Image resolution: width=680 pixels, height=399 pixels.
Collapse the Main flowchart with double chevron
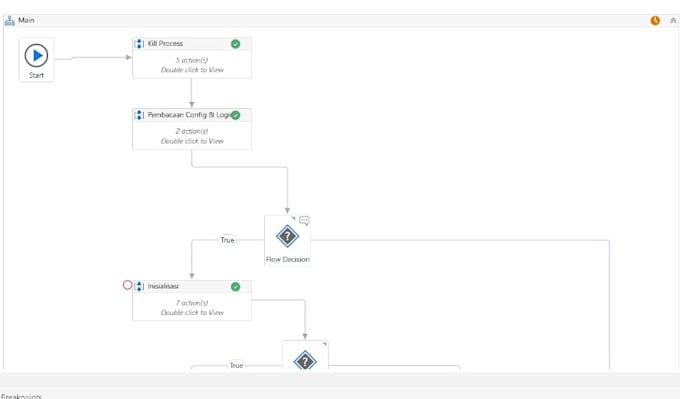coord(673,20)
